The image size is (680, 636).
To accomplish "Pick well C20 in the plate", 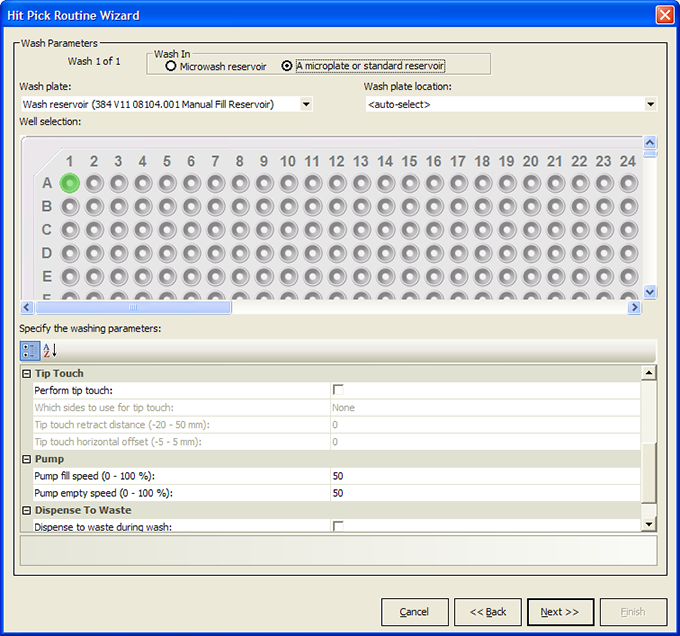I will click(x=531, y=230).
